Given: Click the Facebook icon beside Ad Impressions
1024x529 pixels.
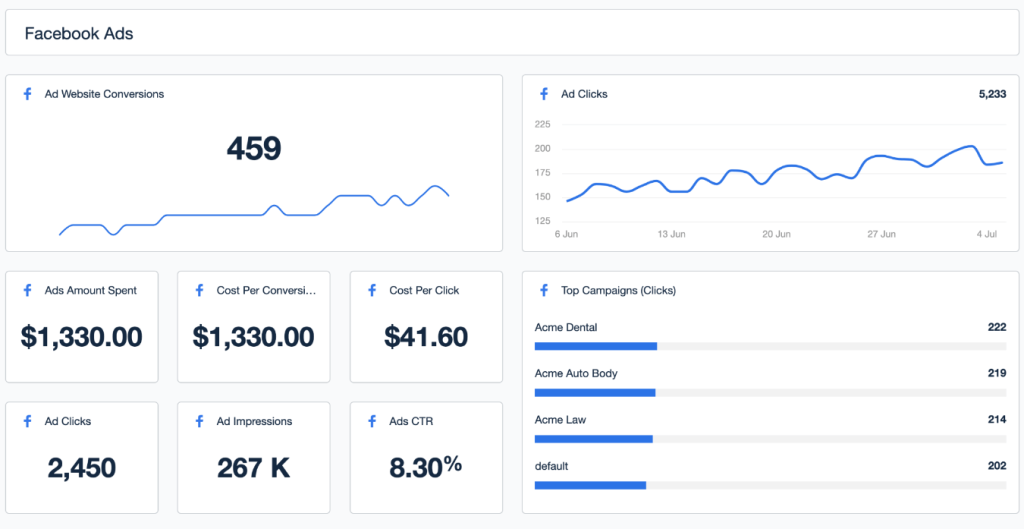Looking at the screenshot, I should (x=200, y=421).
